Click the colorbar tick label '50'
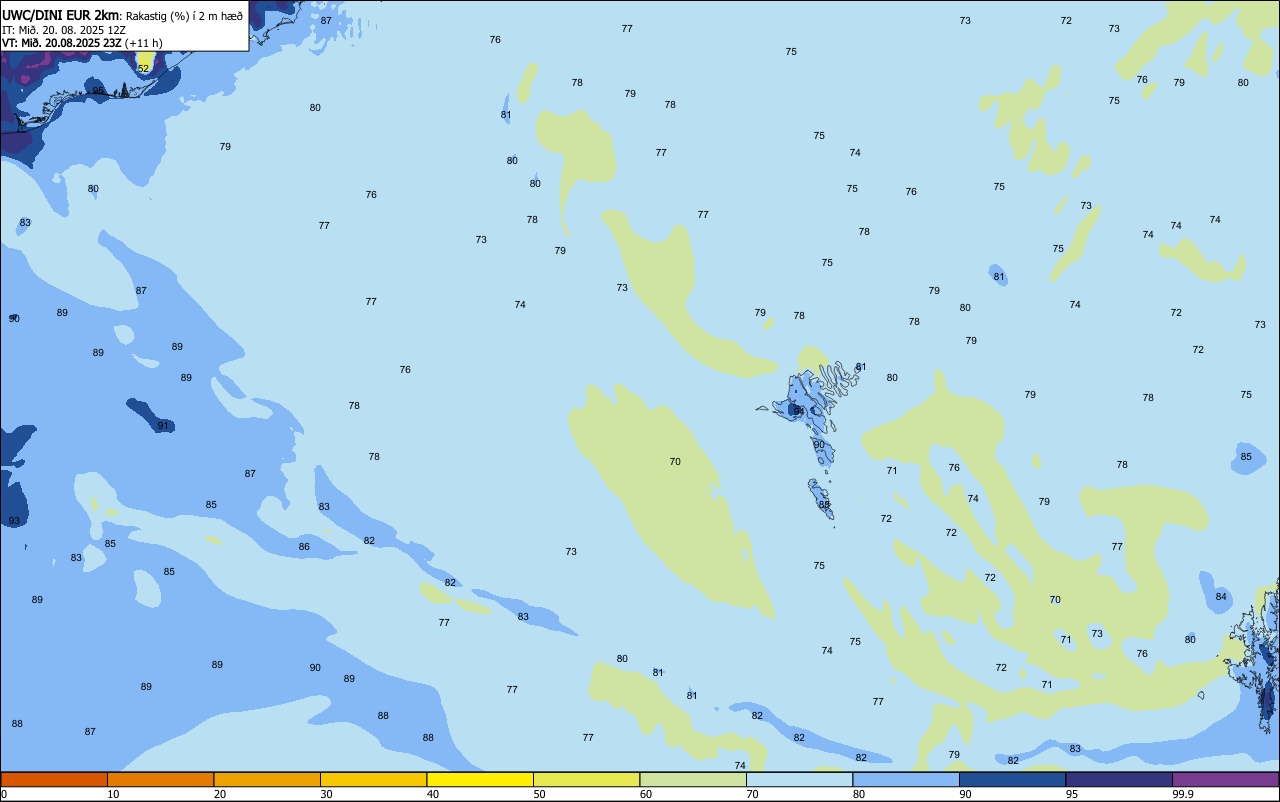1280x802 pixels. pos(539,794)
